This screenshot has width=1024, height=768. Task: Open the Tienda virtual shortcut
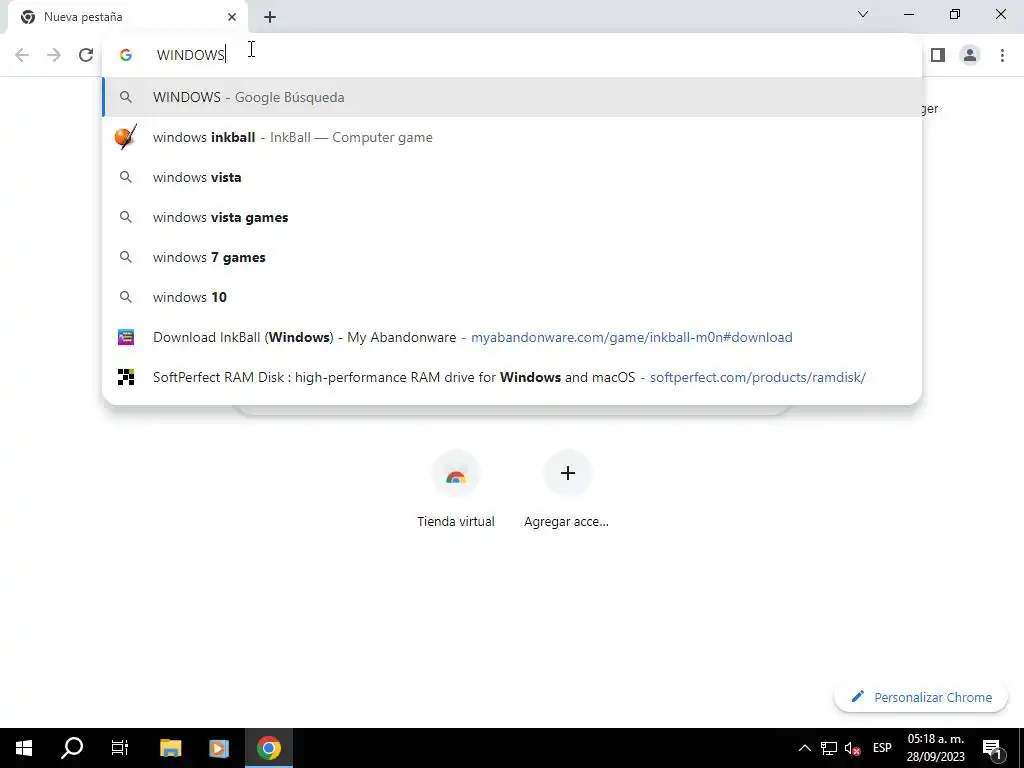[x=456, y=490]
